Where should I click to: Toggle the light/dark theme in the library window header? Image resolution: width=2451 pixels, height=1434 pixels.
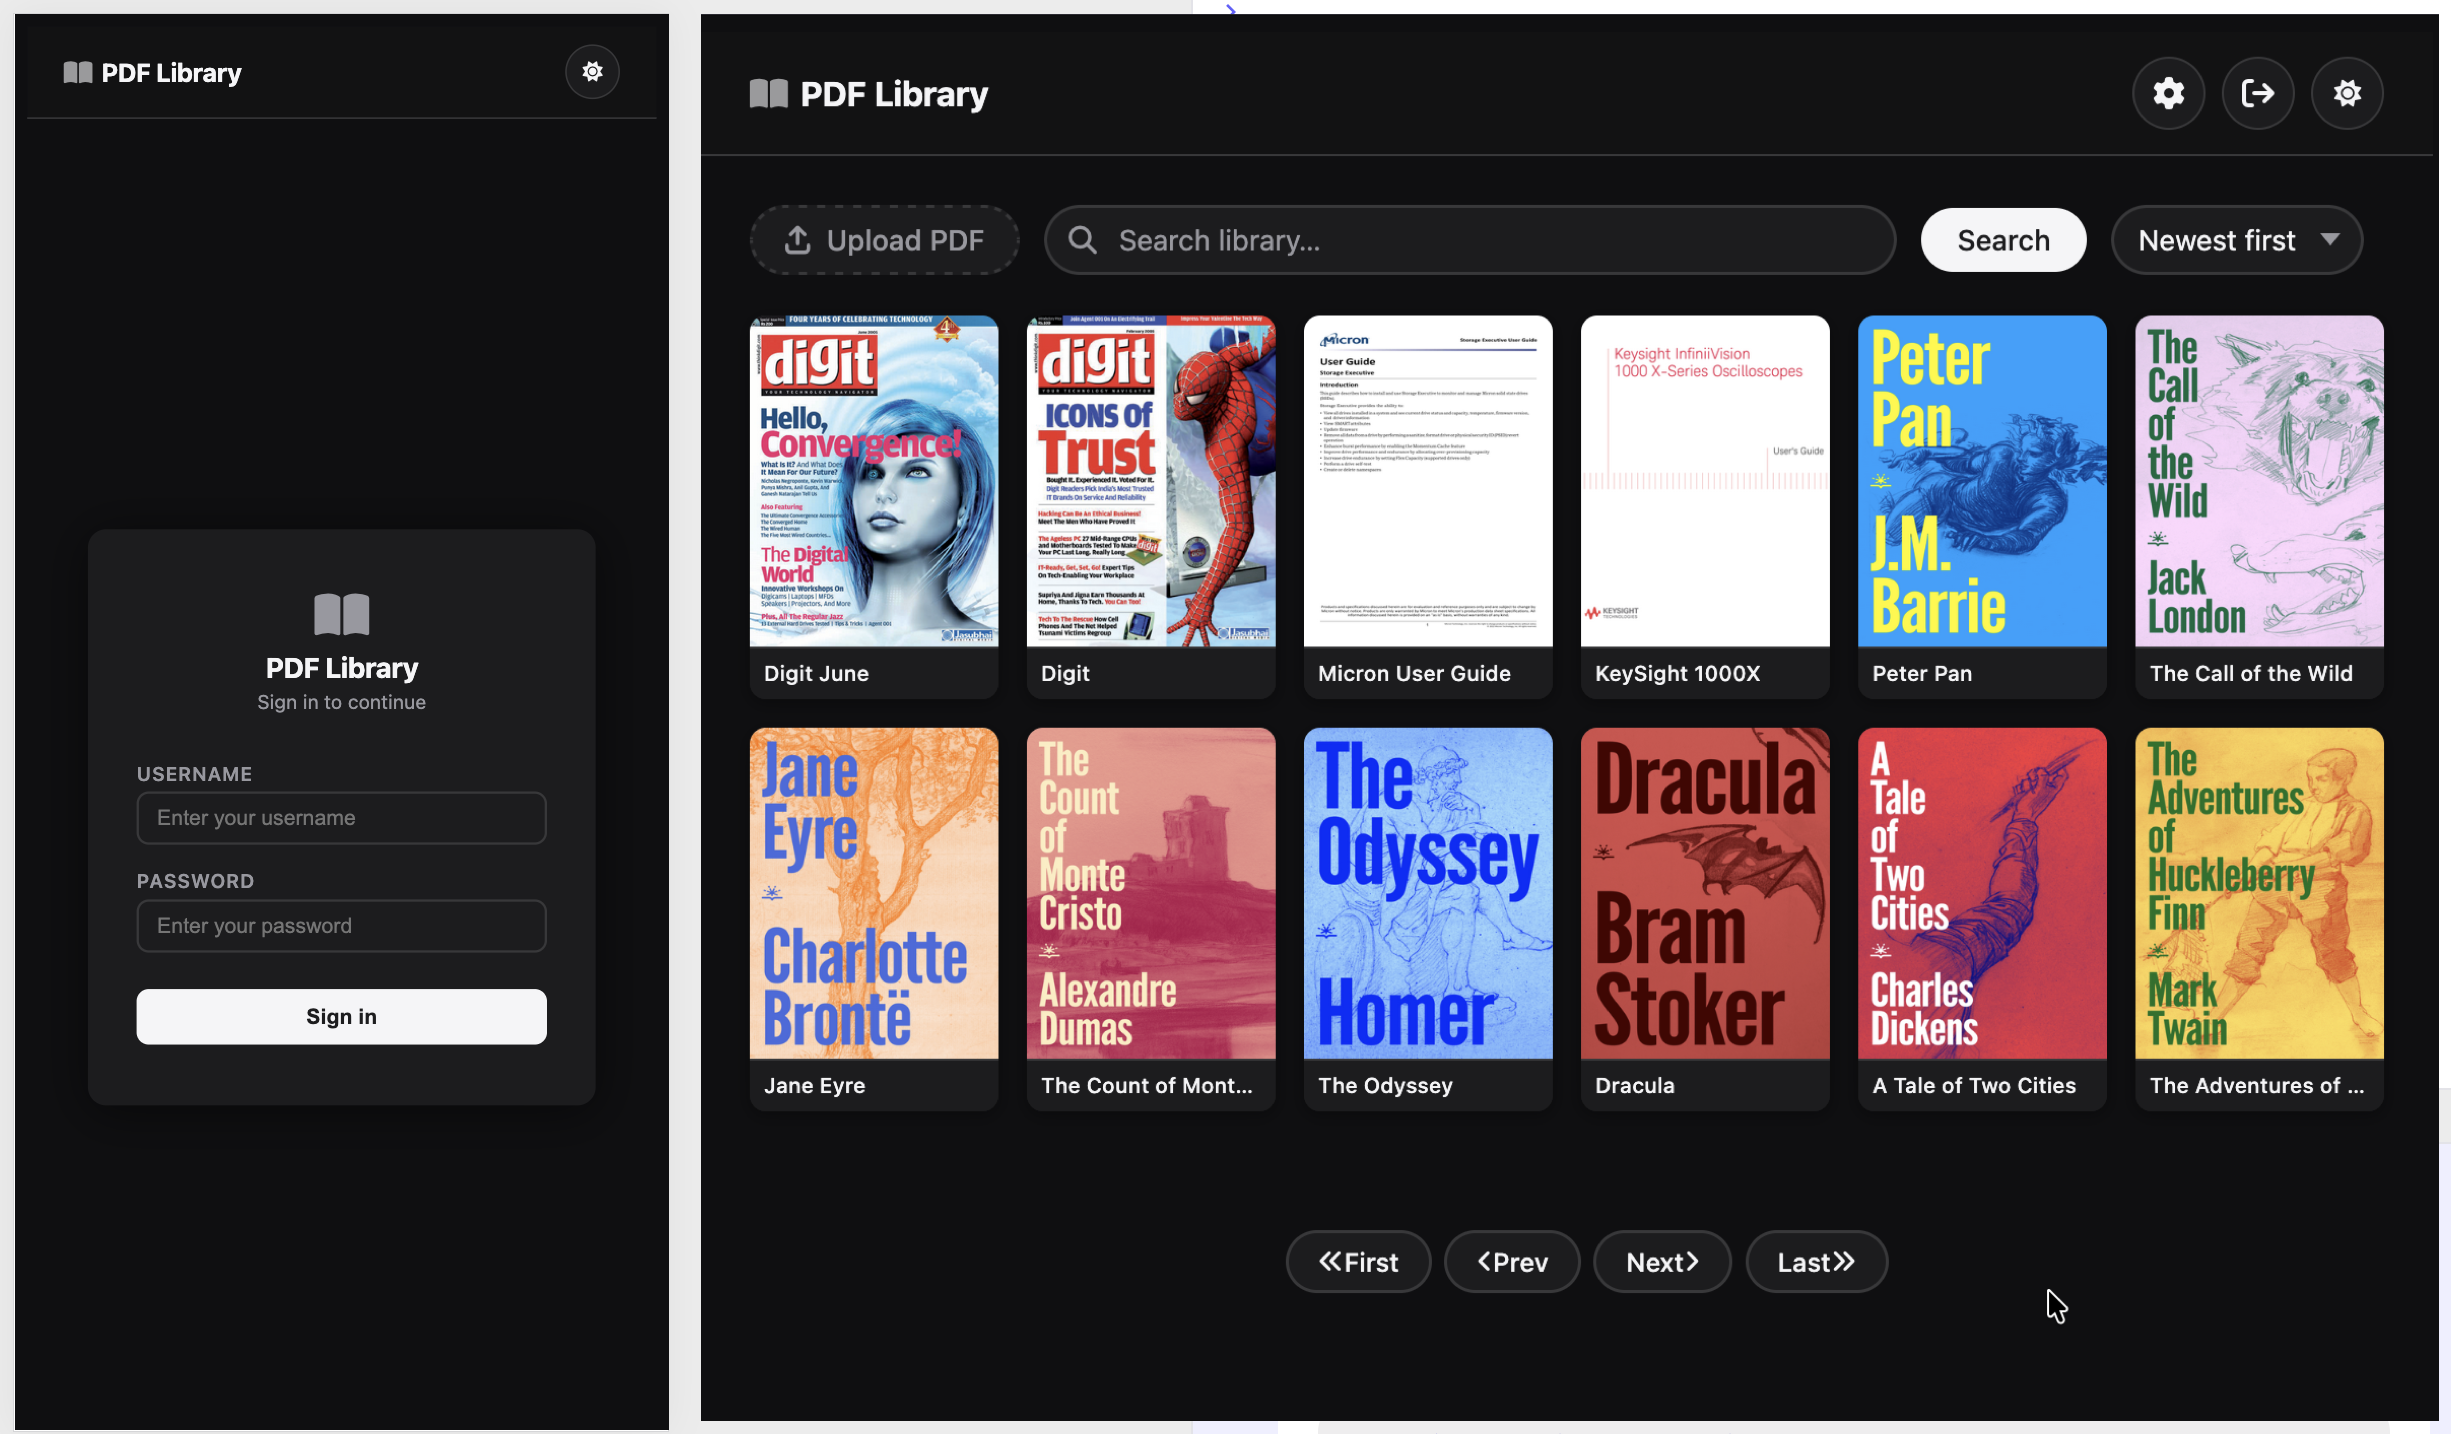(2347, 93)
